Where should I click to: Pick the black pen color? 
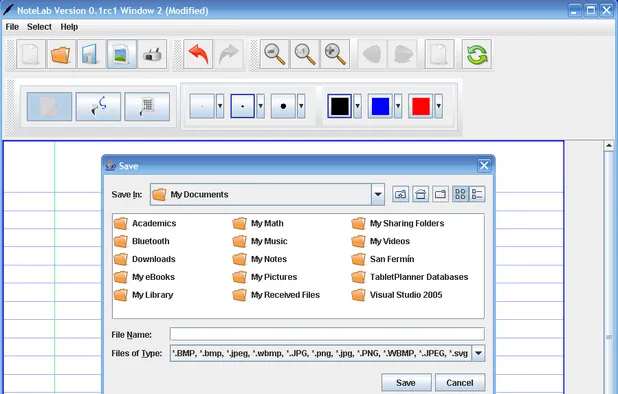click(340, 106)
